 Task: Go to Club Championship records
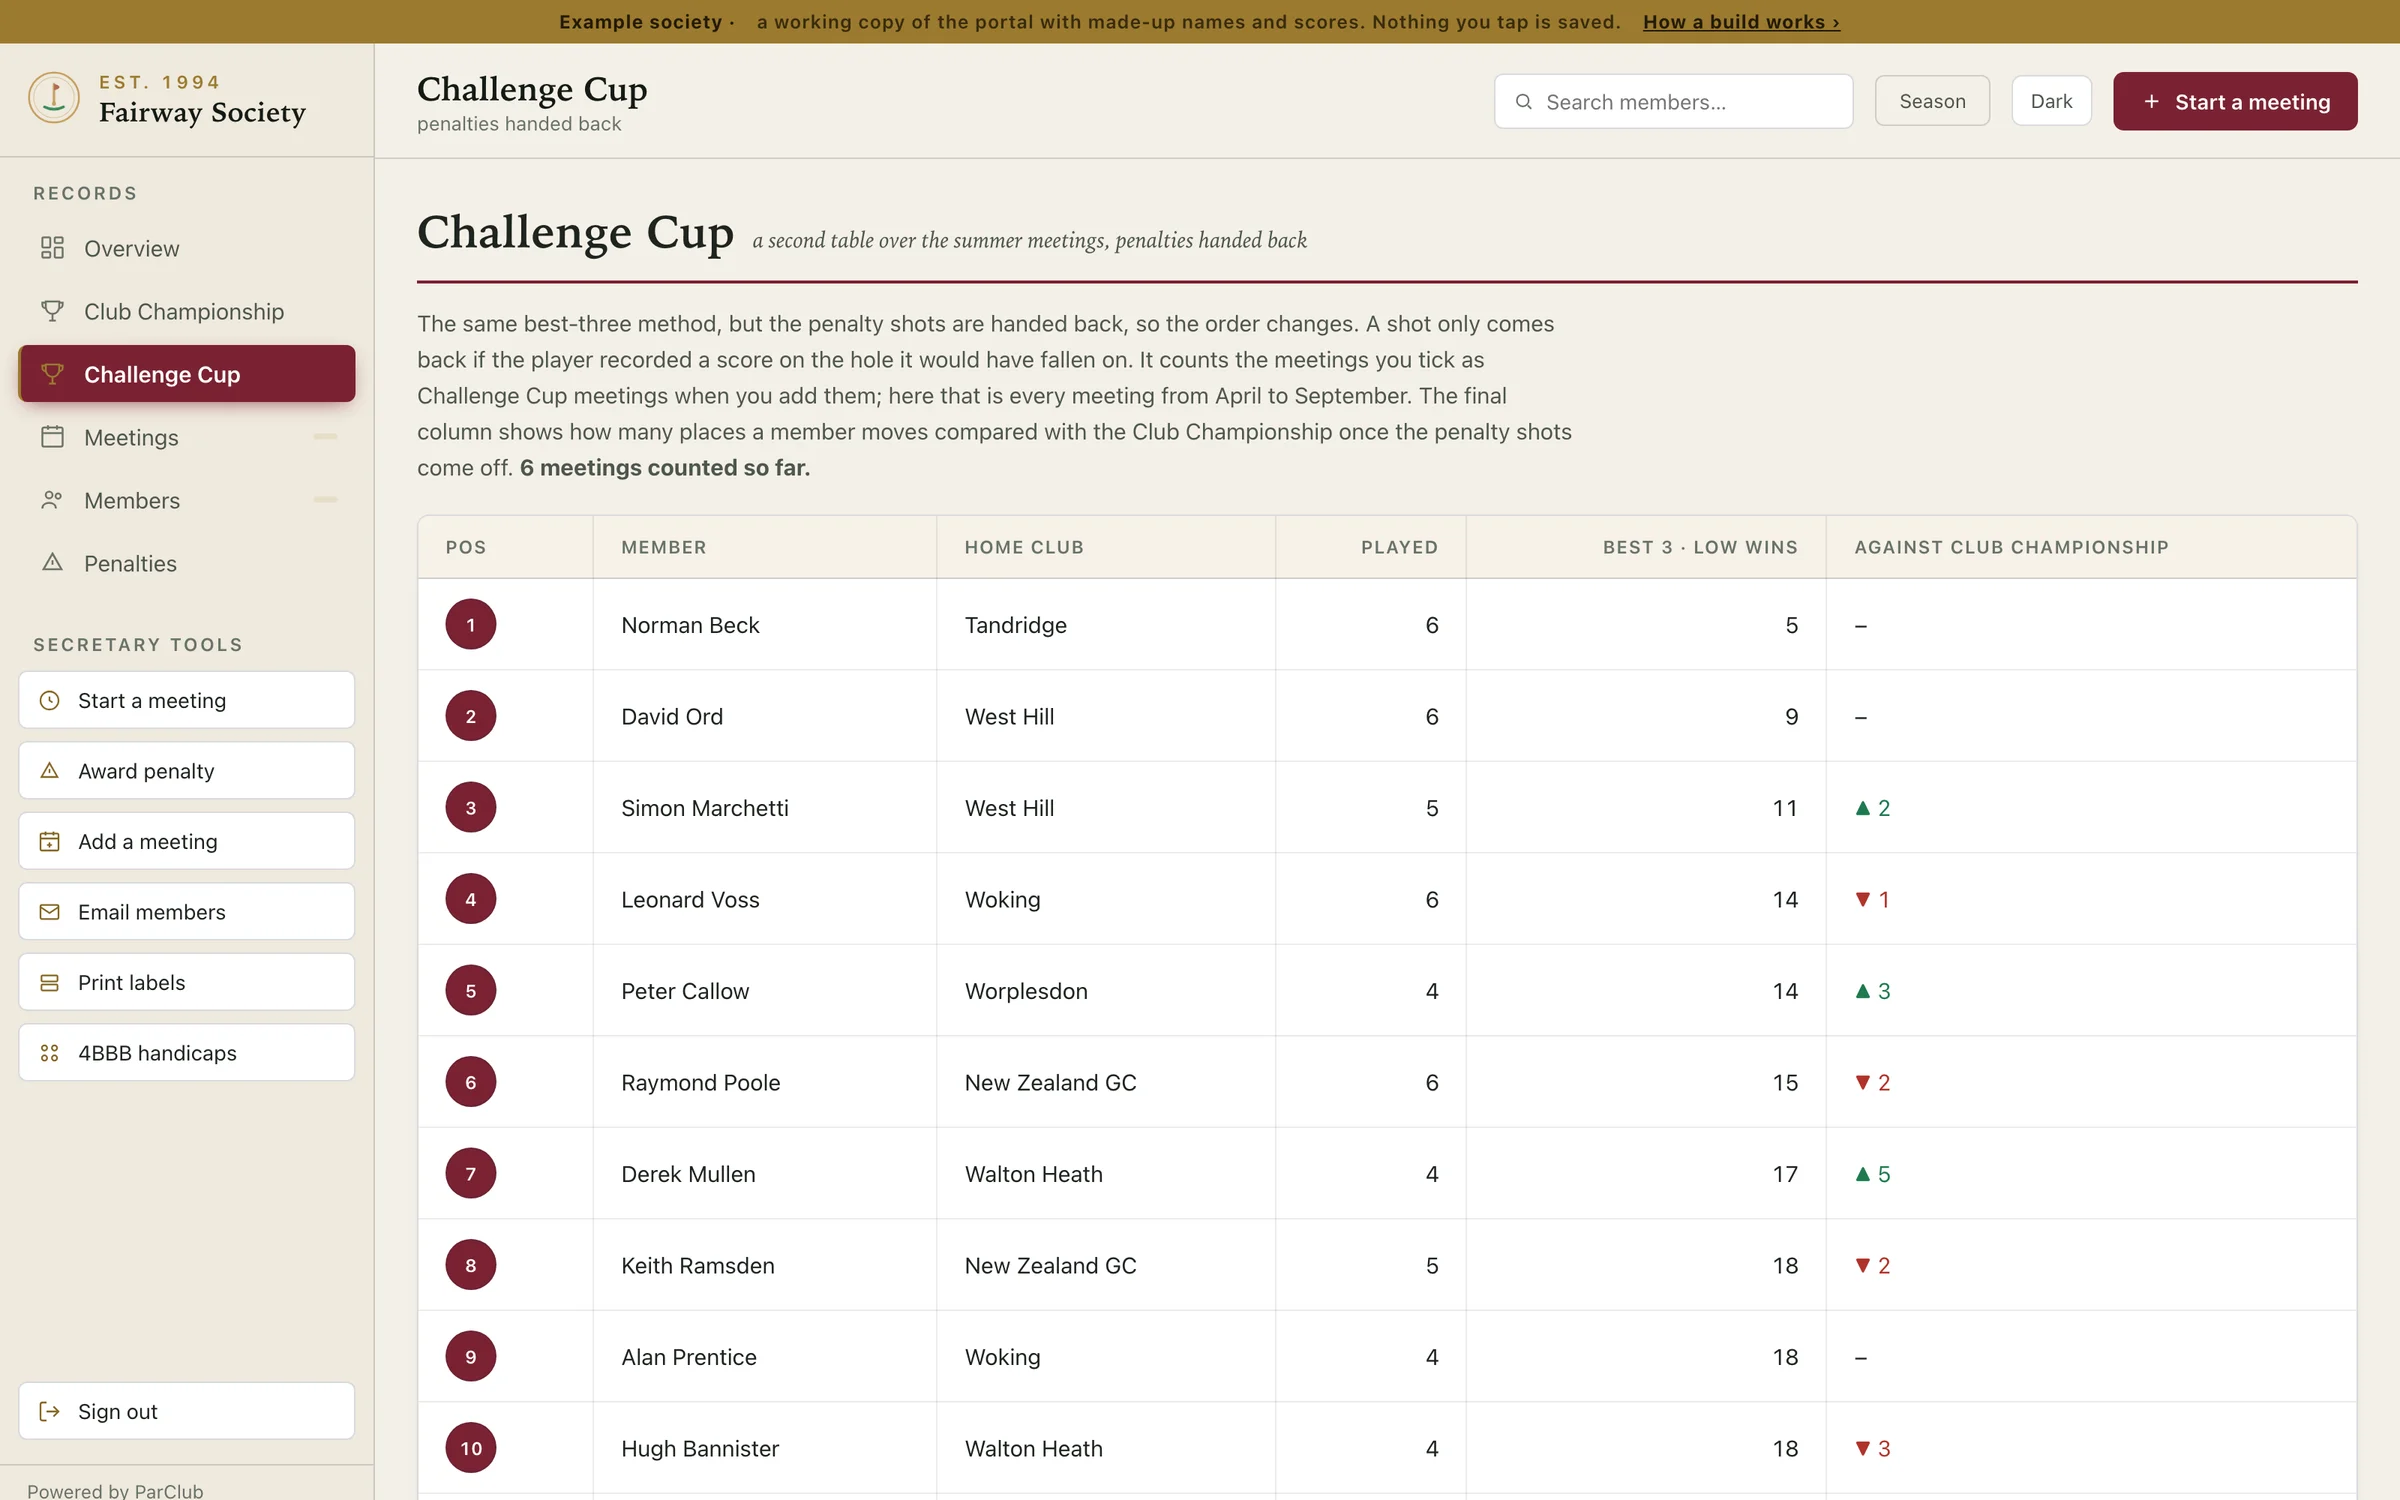[187, 311]
